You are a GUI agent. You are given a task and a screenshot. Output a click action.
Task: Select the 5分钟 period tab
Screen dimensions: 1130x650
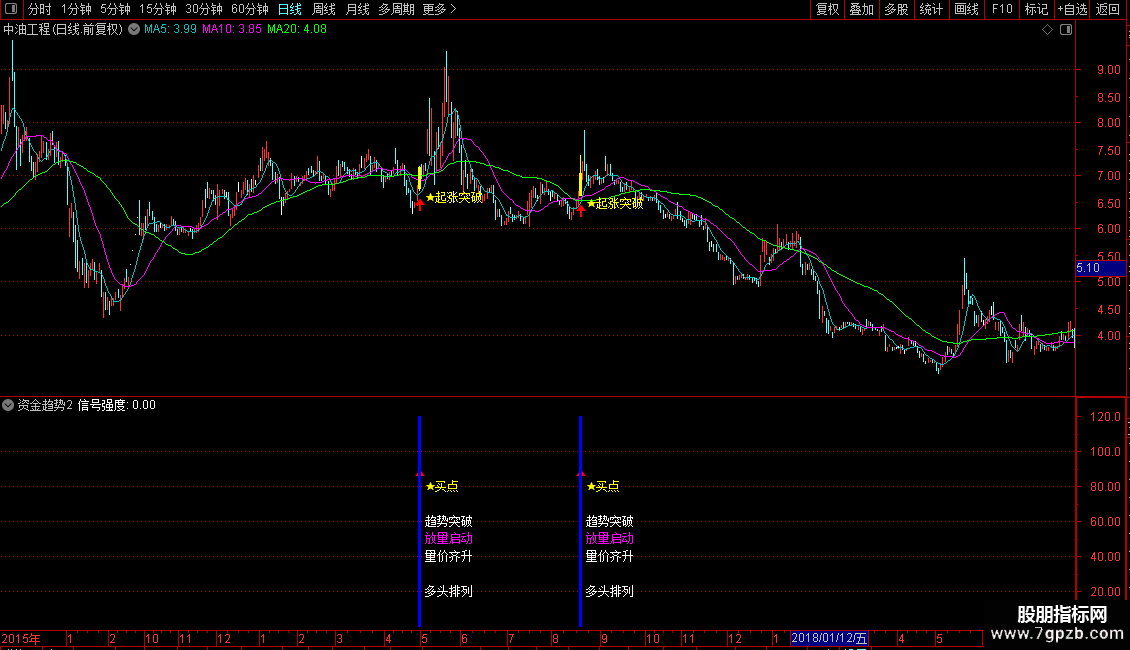coord(115,9)
